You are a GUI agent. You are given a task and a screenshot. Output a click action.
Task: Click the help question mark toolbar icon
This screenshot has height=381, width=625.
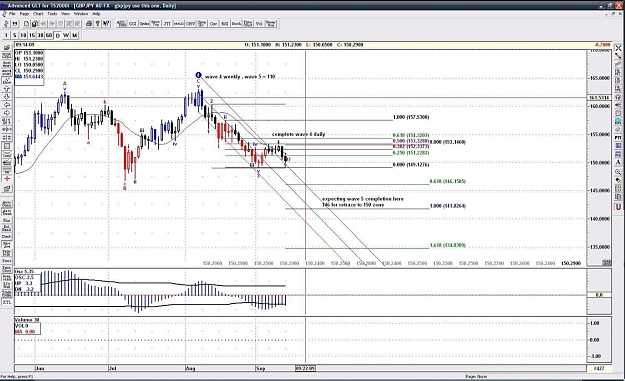(97, 24)
